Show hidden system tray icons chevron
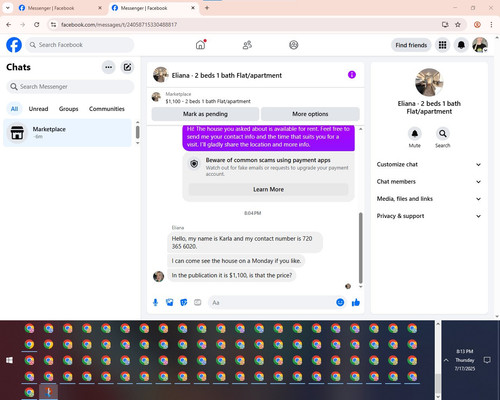500x400 pixels. click(446, 360)
